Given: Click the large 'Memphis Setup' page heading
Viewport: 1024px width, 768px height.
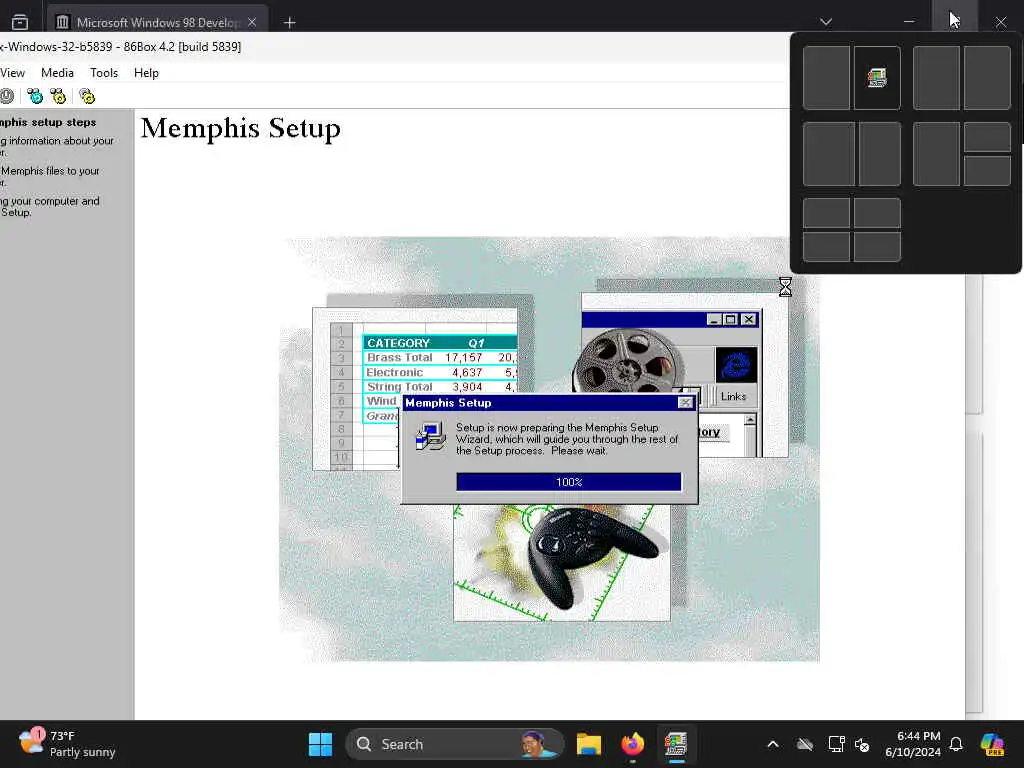Looking at the screenshot, I should tap(241, 128).
